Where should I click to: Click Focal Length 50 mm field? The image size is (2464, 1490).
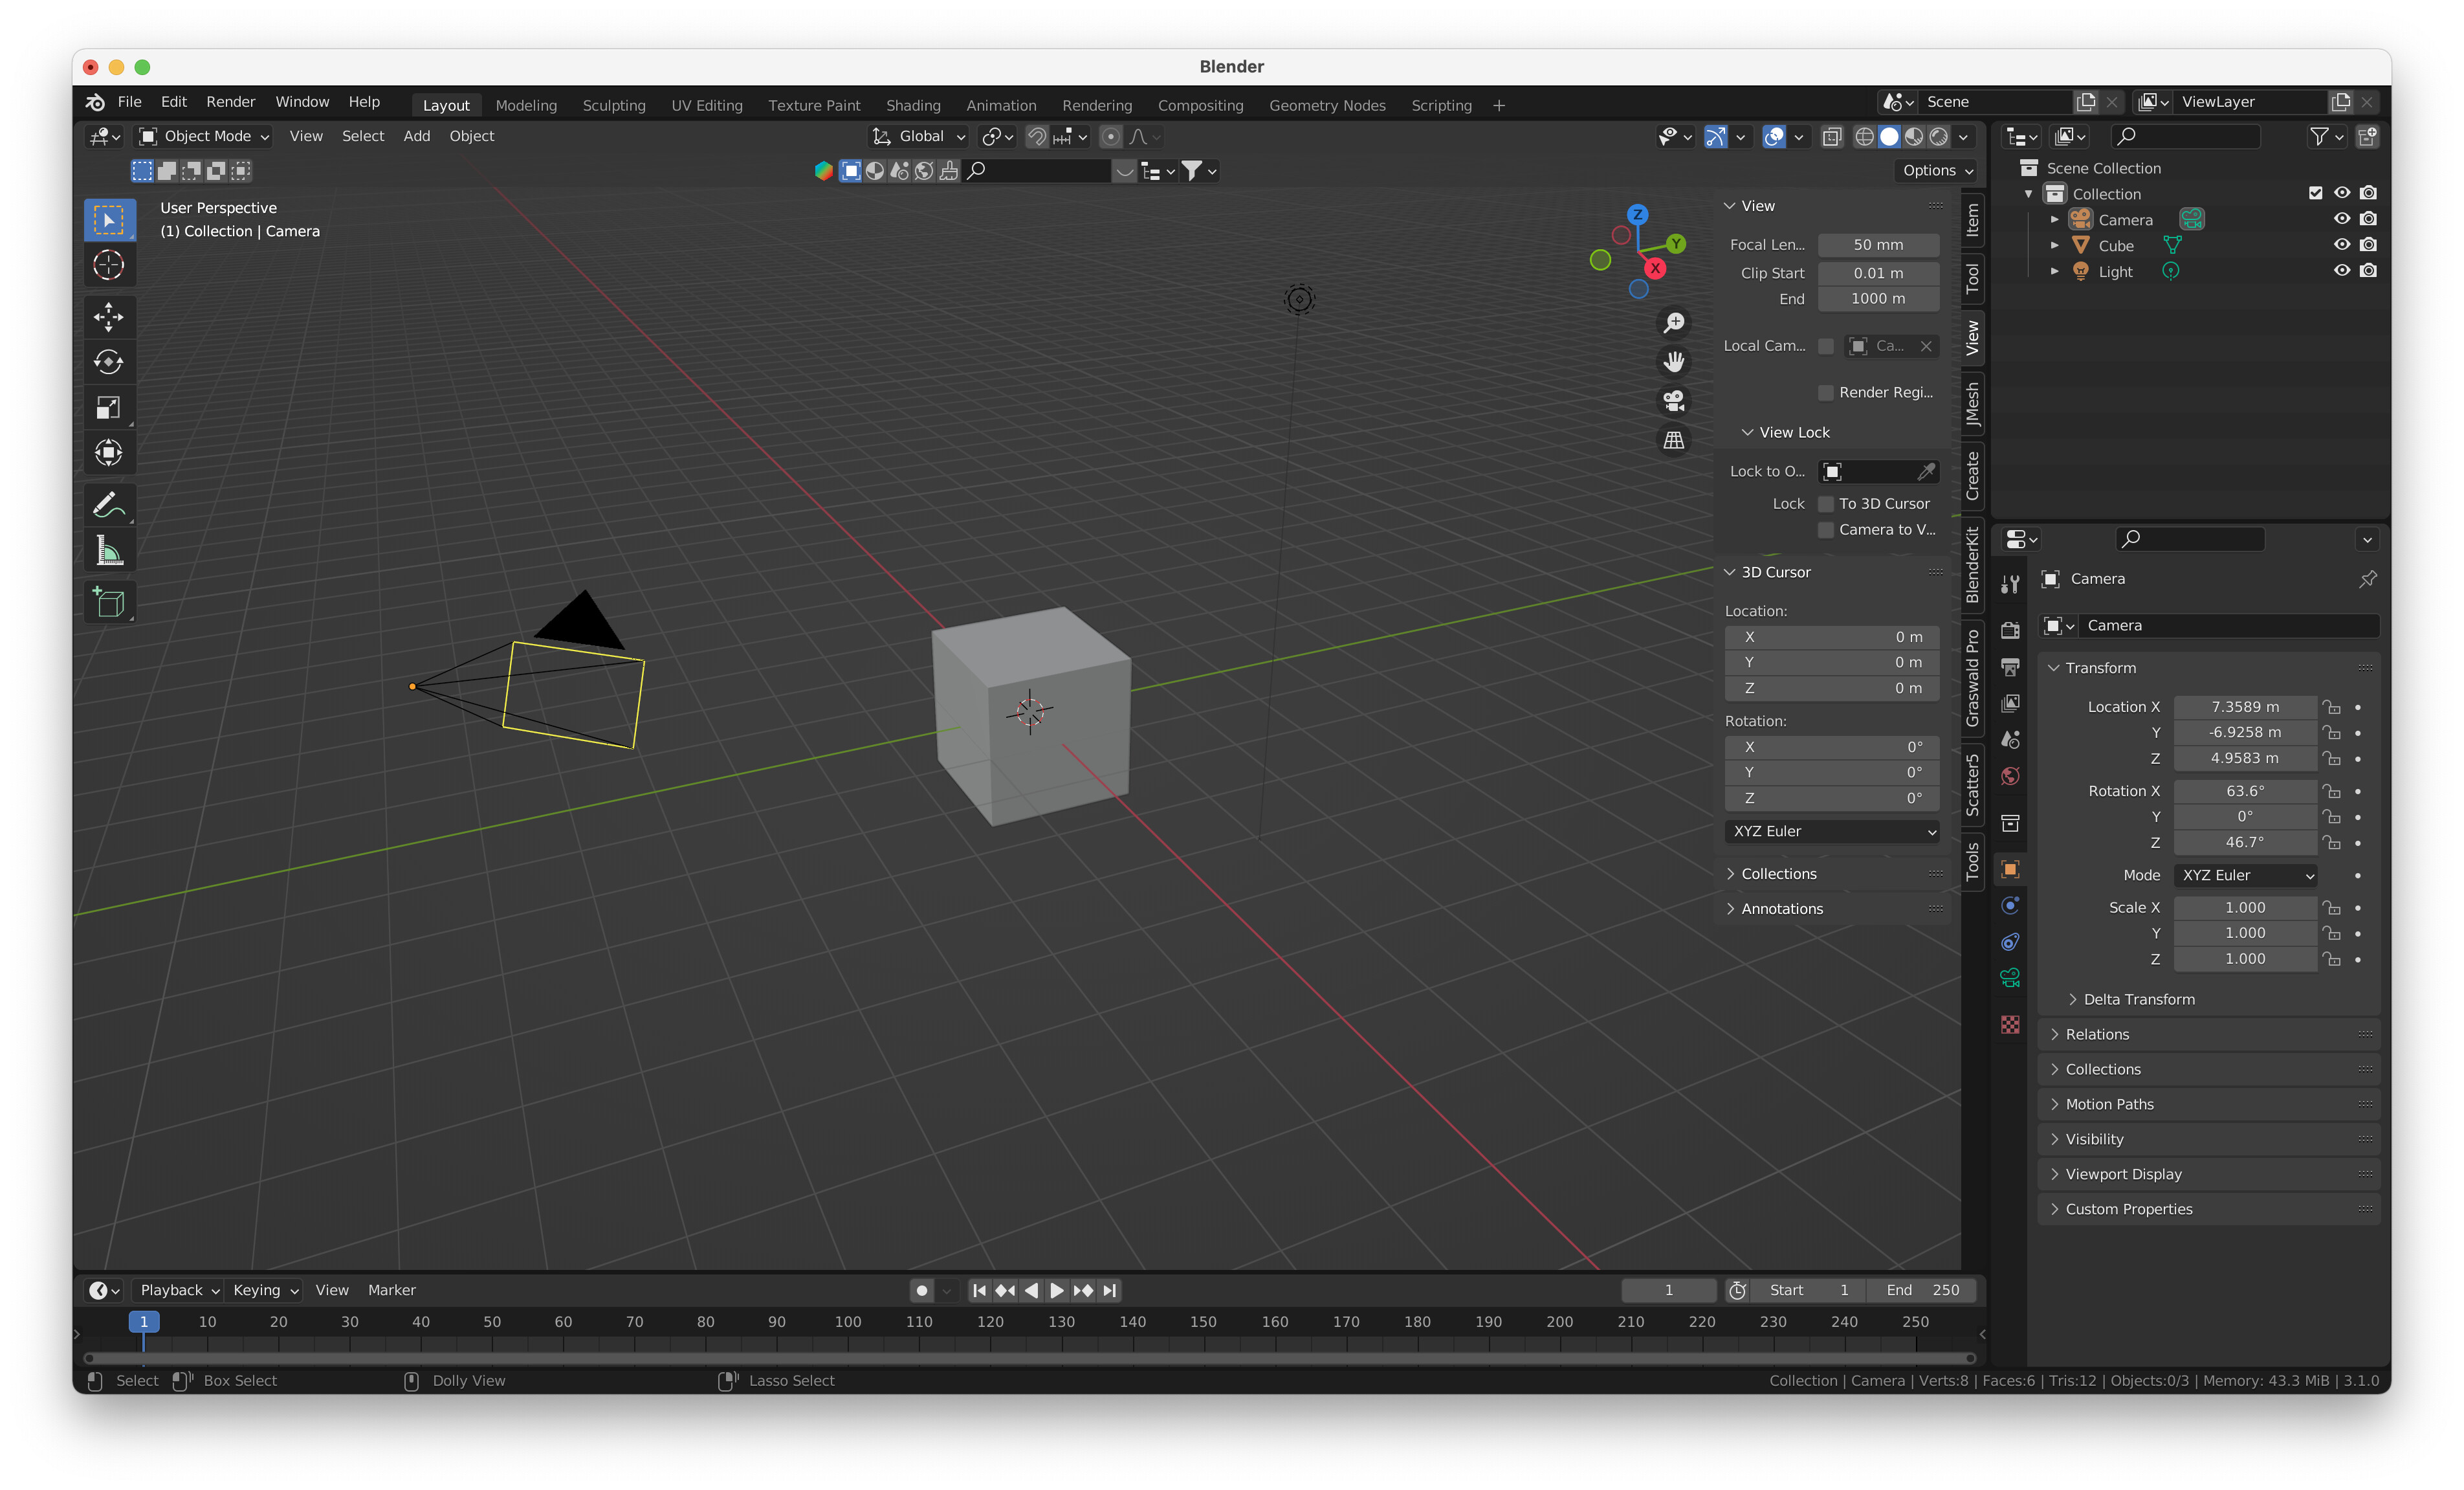point(1878,244)
